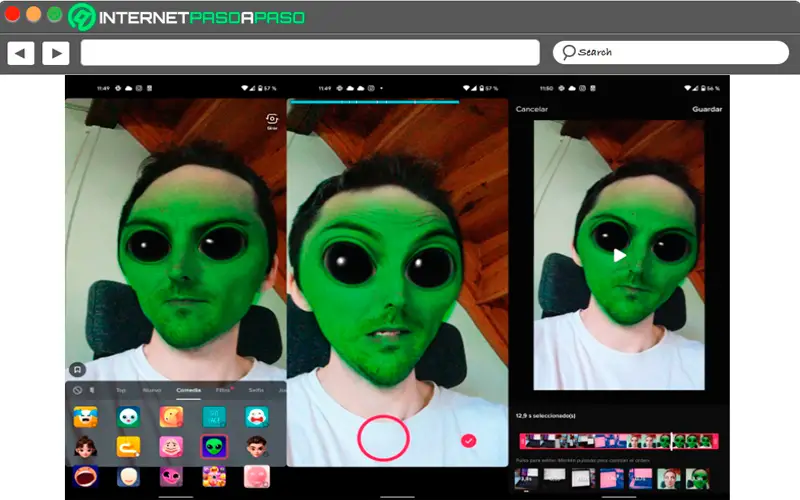
Task: Click the red macOS close dot
Action: (x=12, y=14)
